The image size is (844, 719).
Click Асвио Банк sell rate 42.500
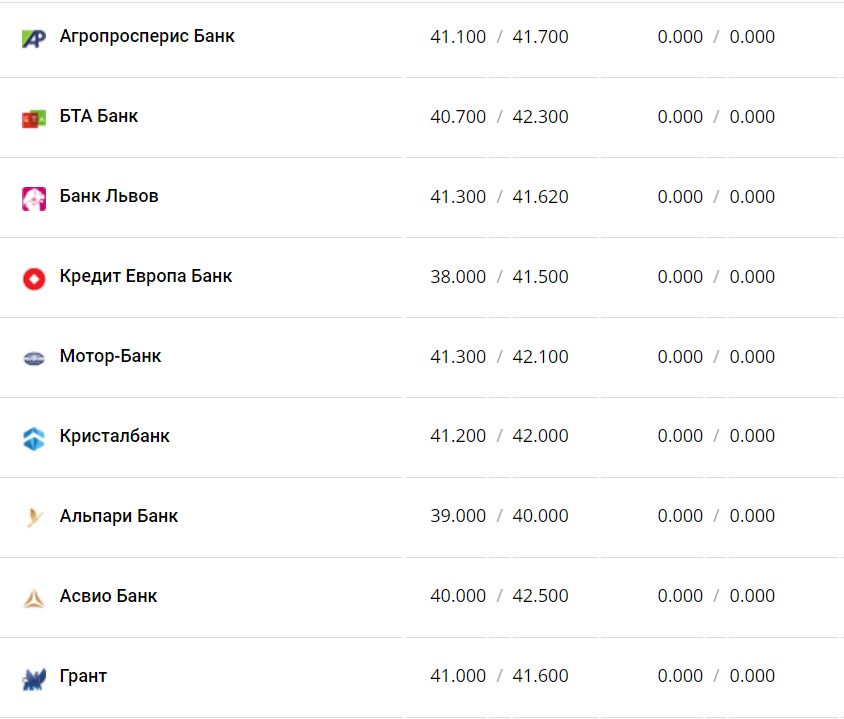pyautogui.click(x=540, y=596)
